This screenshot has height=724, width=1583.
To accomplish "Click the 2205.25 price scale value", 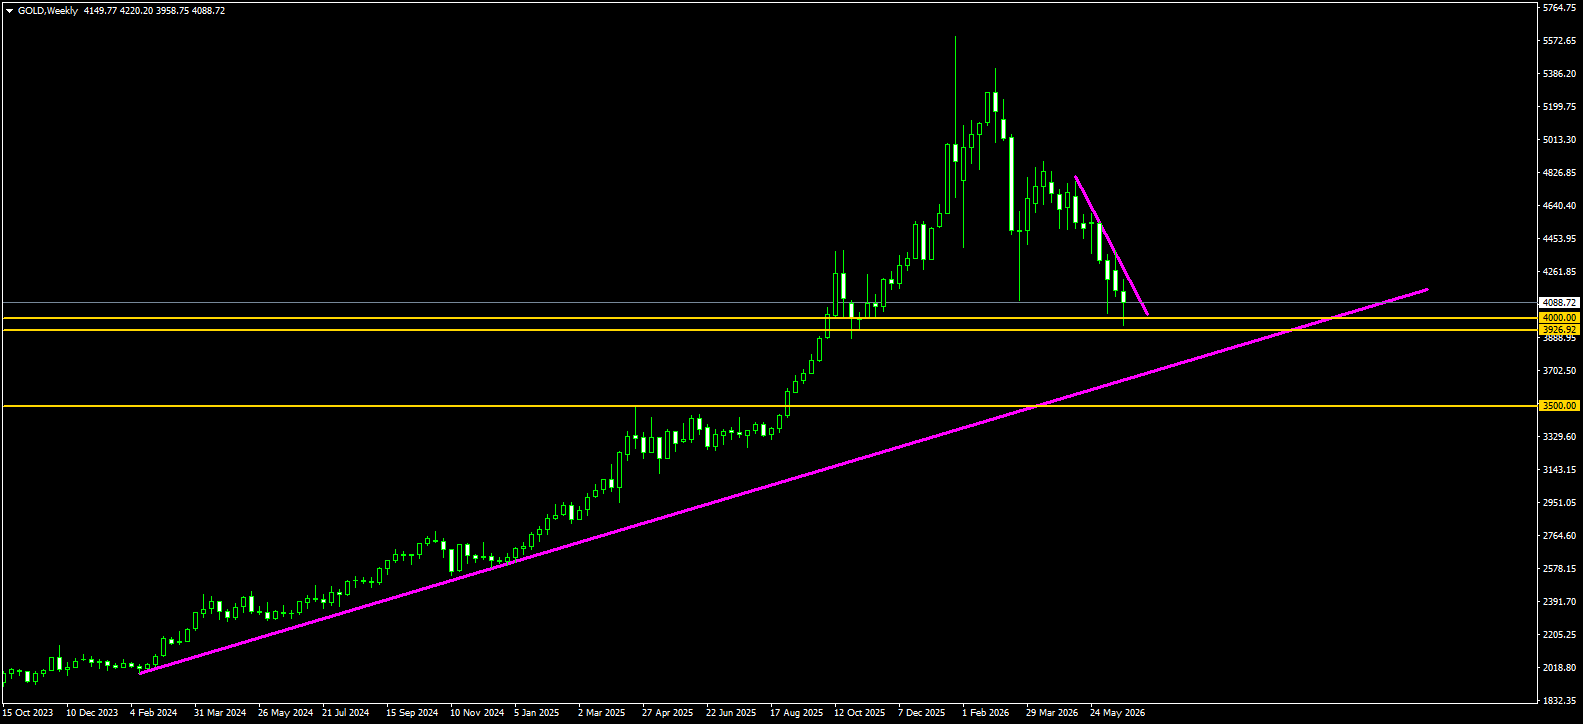I will tap(1560, 635).
